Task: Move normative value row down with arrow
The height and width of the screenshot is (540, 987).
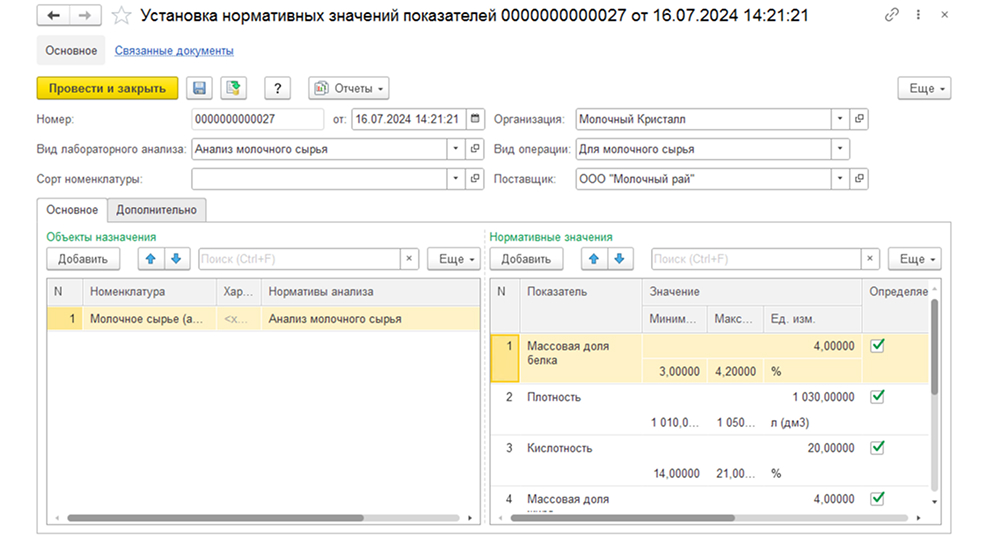Action: pyautogui.click(x=619, y=259)
